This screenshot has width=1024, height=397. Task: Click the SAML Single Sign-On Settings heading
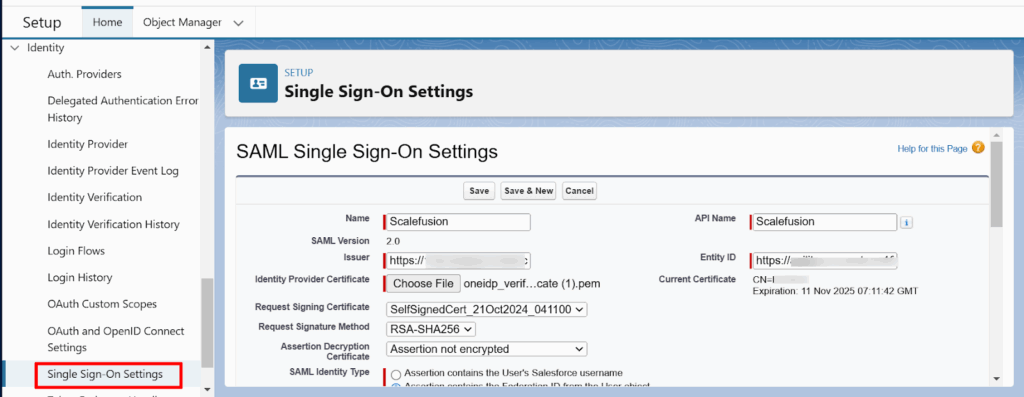(367, 151)
